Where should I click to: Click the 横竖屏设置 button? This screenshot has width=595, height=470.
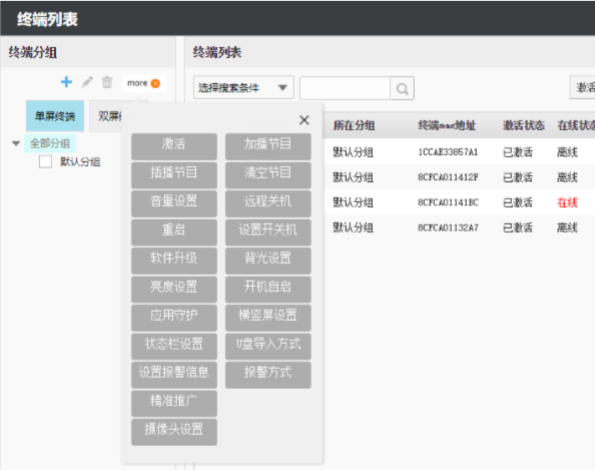click(268, 316)
